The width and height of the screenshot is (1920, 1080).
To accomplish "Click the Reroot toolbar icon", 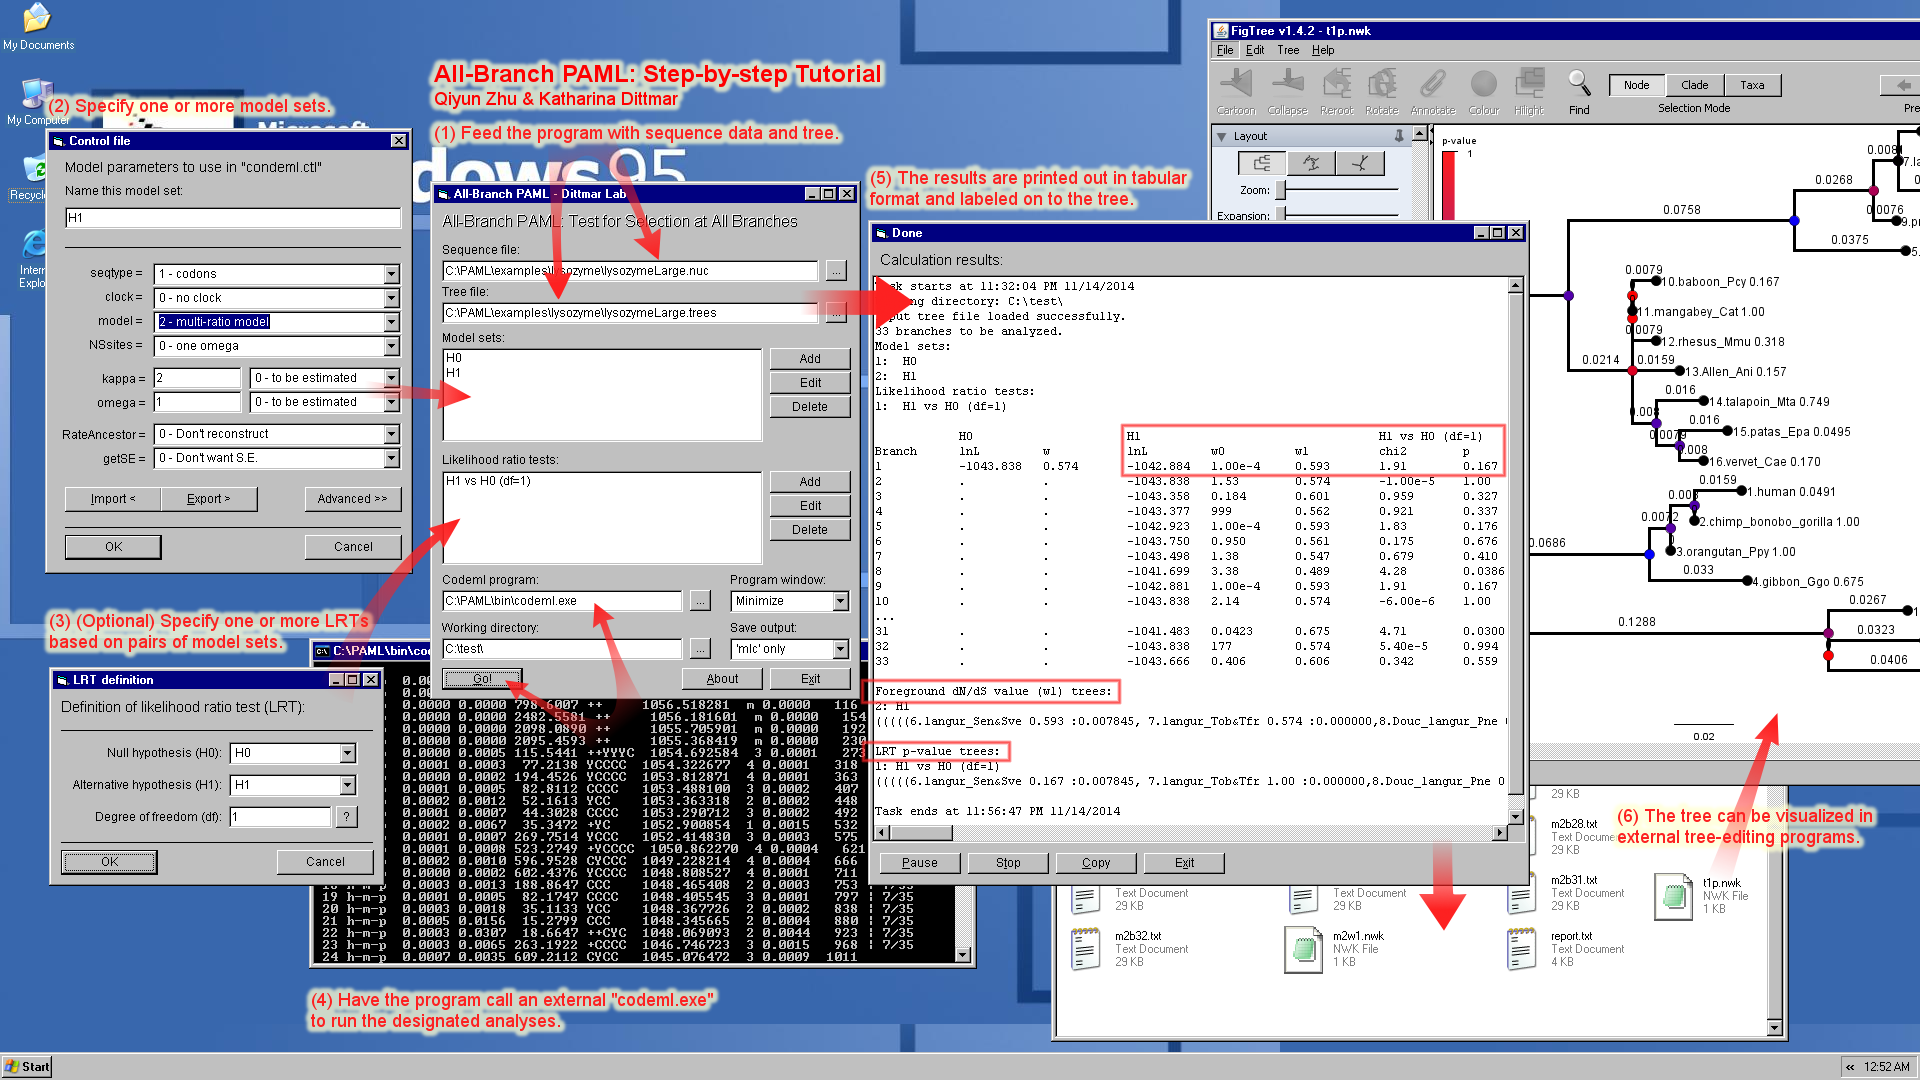I will [1336, 84].
